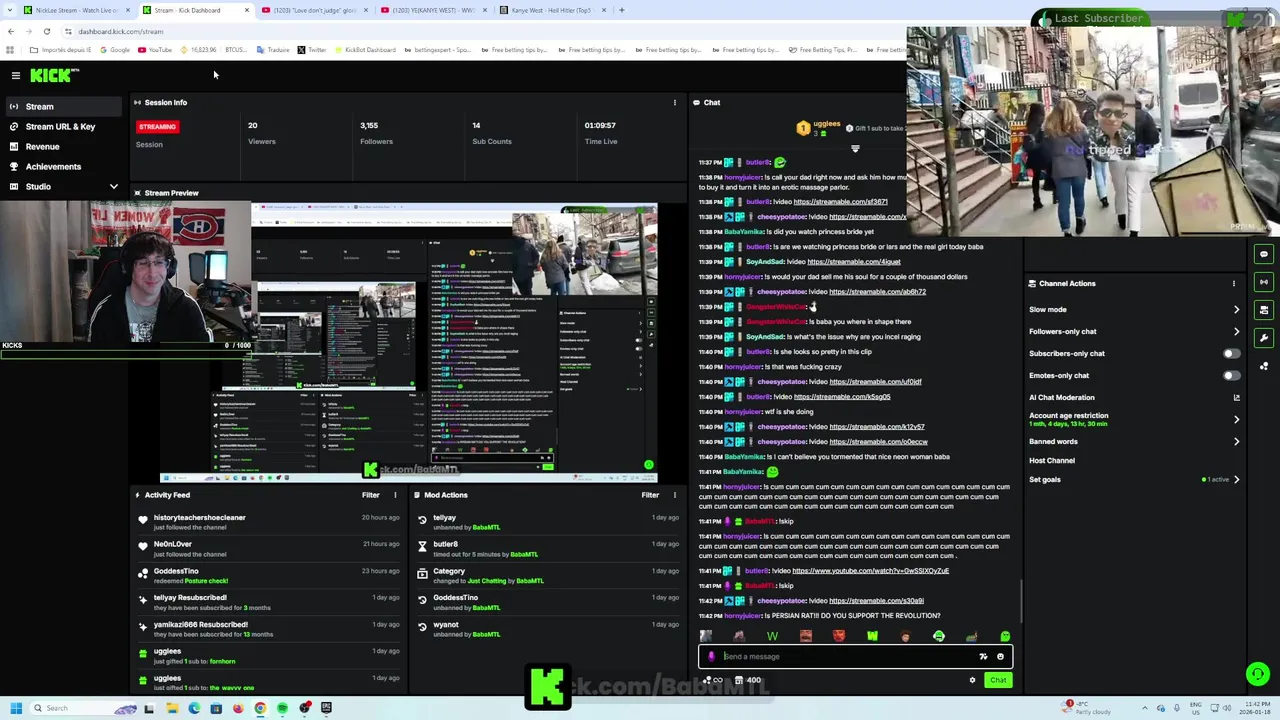1280x720 pixels.
Task: Click the 1 active goals indicator
Action: [x=1216, y=479]
